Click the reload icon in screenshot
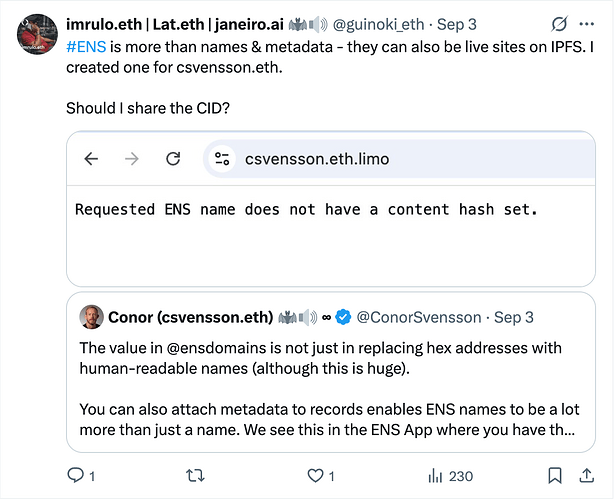 pos(173,158)
